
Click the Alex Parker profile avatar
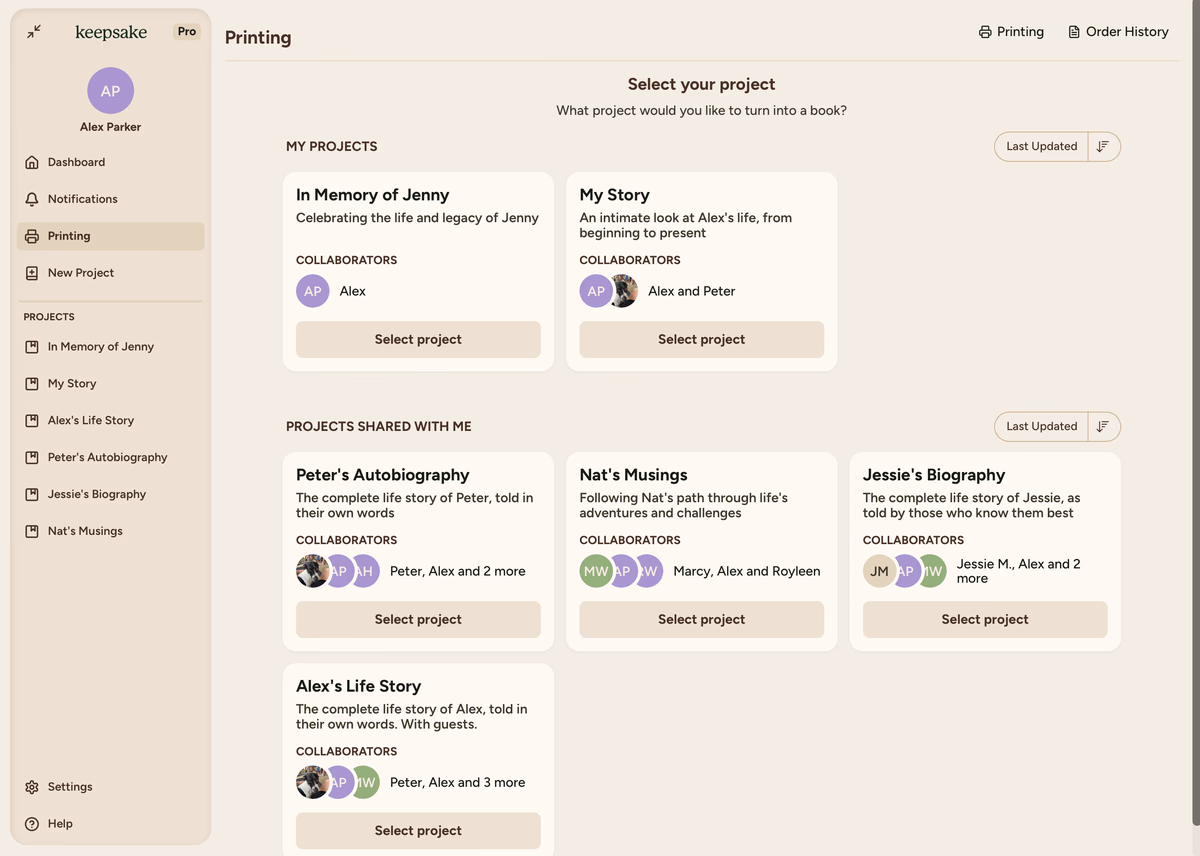pos(110,91)
